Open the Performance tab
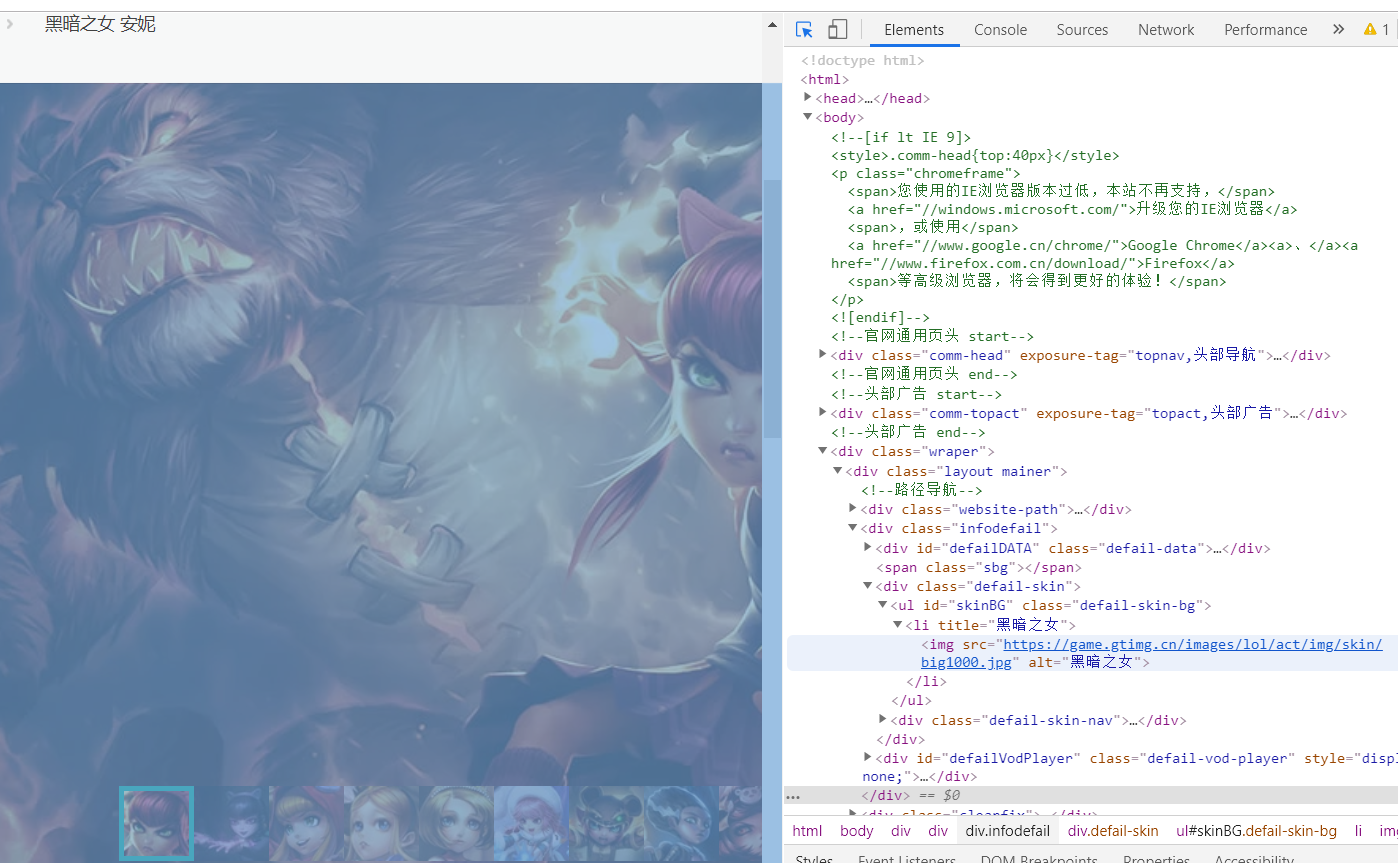 click(1265, 30)
